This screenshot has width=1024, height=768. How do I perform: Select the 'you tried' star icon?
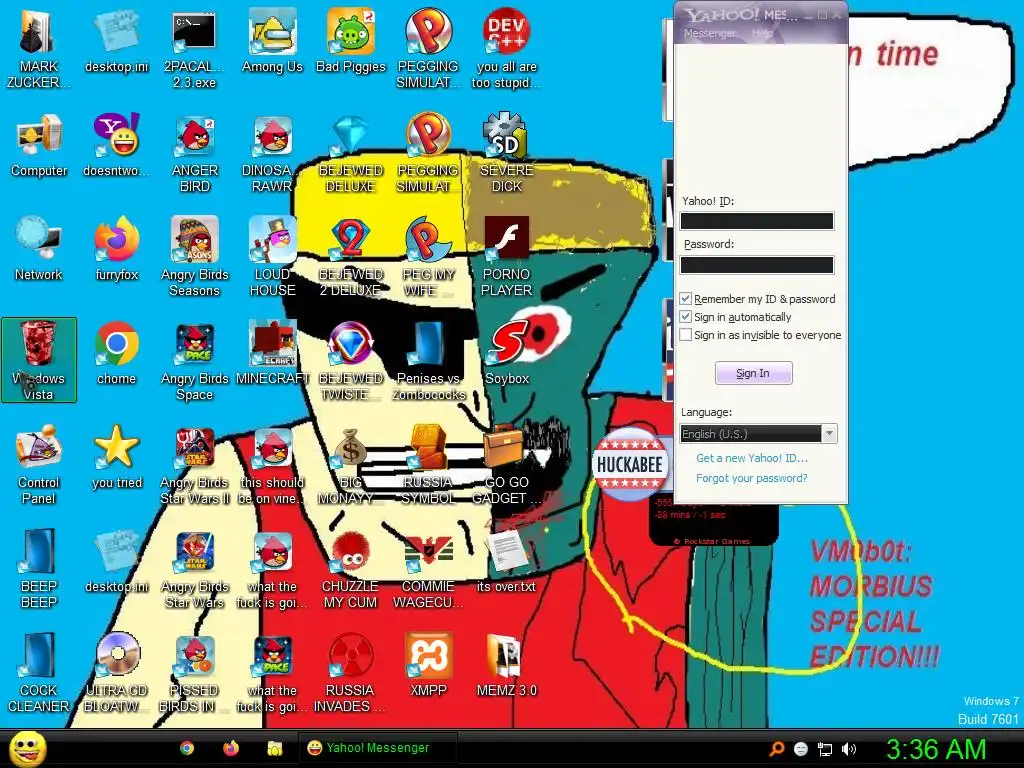pyautogui.click(x=116, y=456)
